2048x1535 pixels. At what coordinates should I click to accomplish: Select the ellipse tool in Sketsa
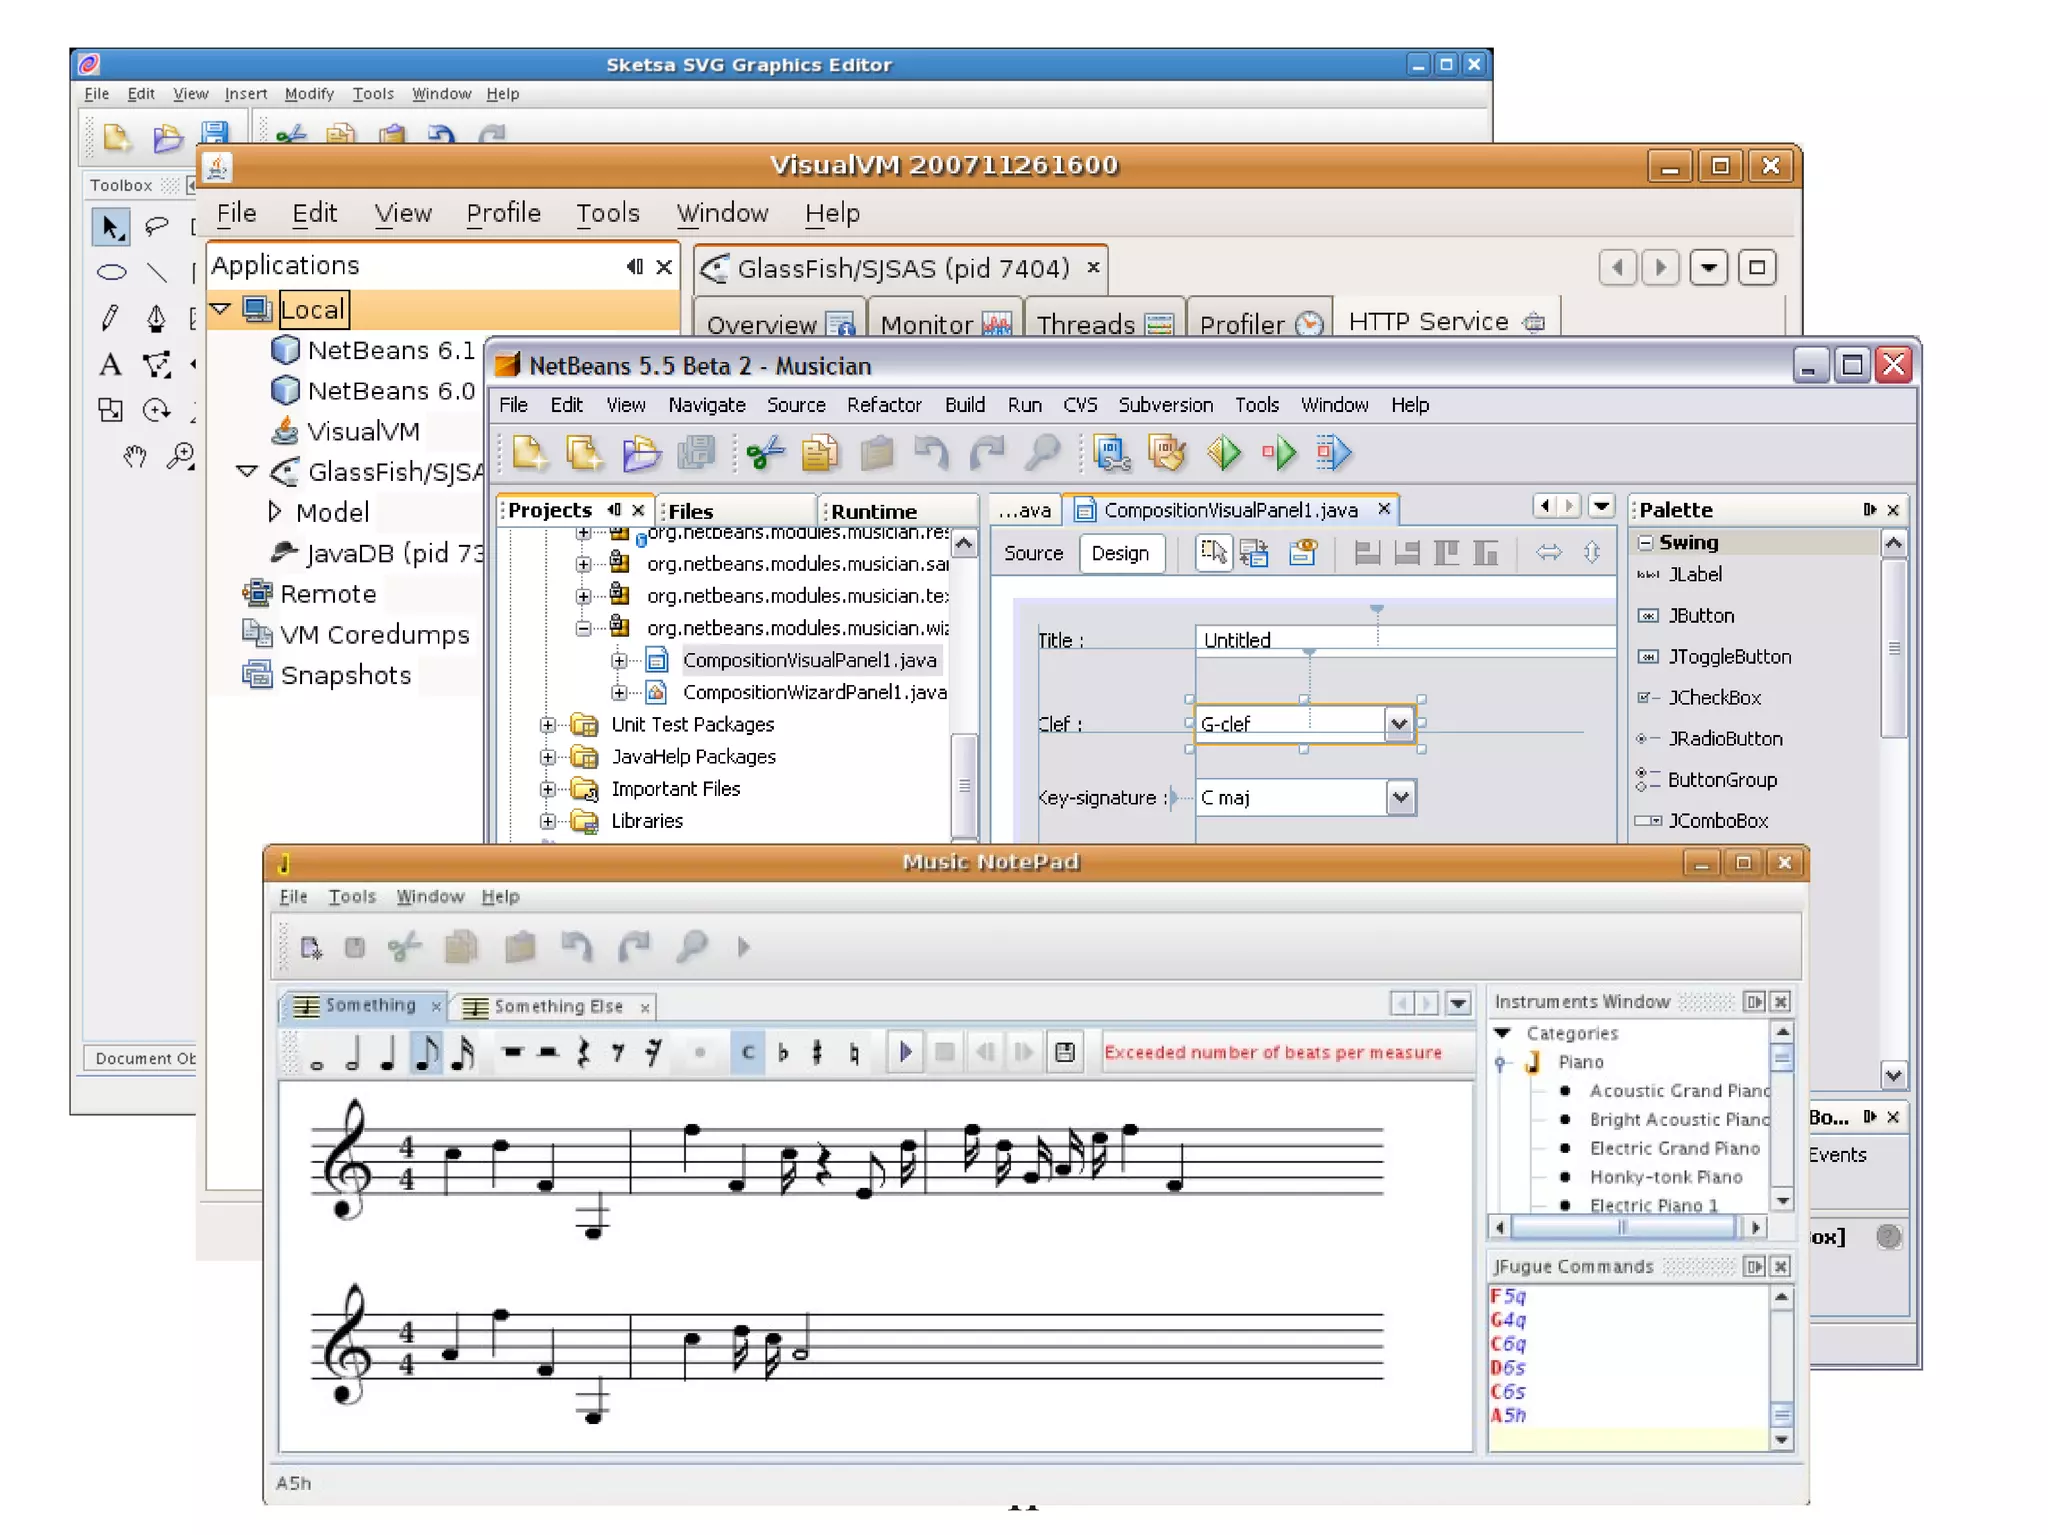pyautogui.click(x=111, y=272)
